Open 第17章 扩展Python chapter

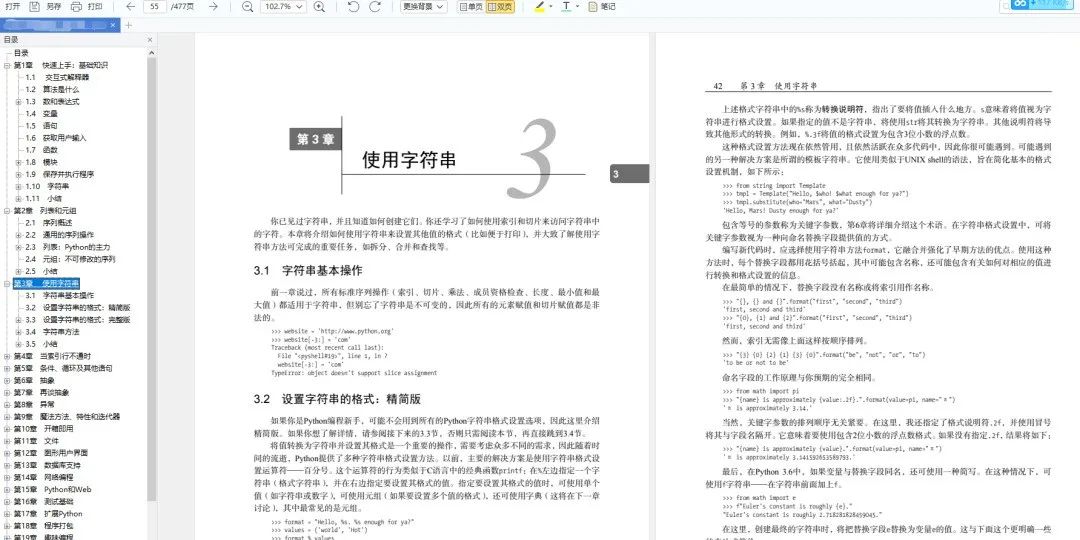[x=48, y=514]
